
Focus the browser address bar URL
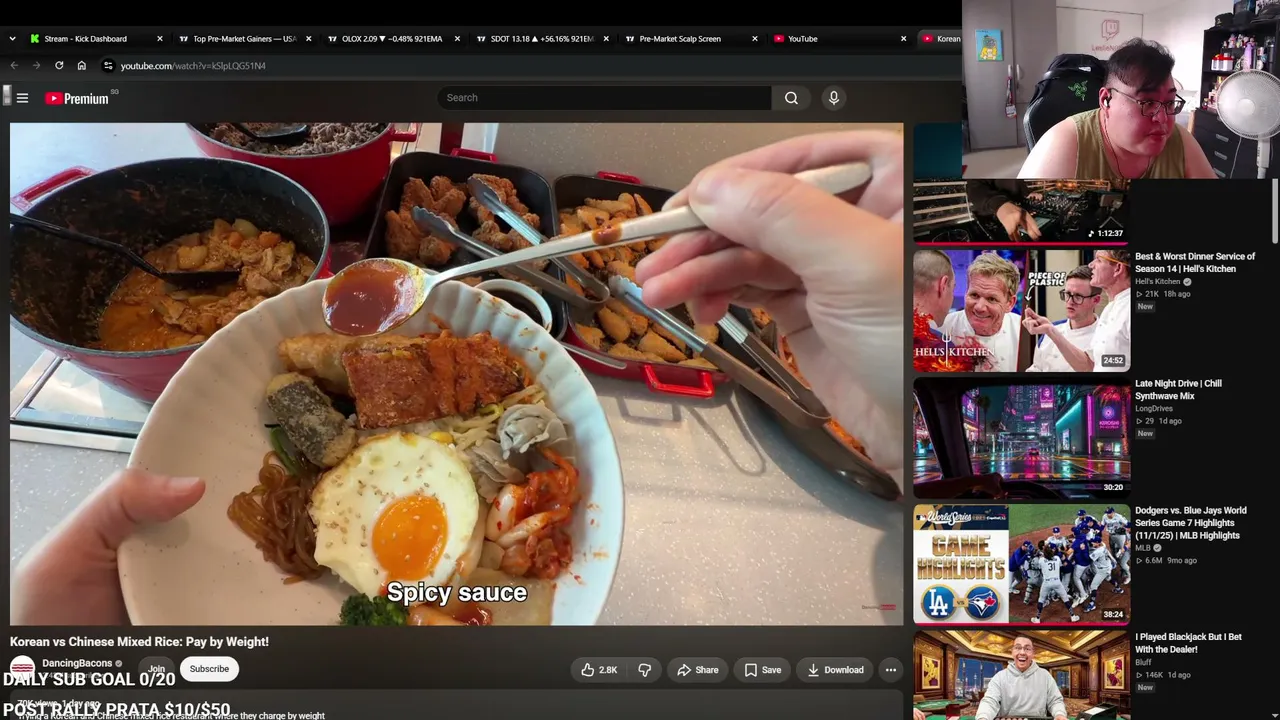click(193, 66)
